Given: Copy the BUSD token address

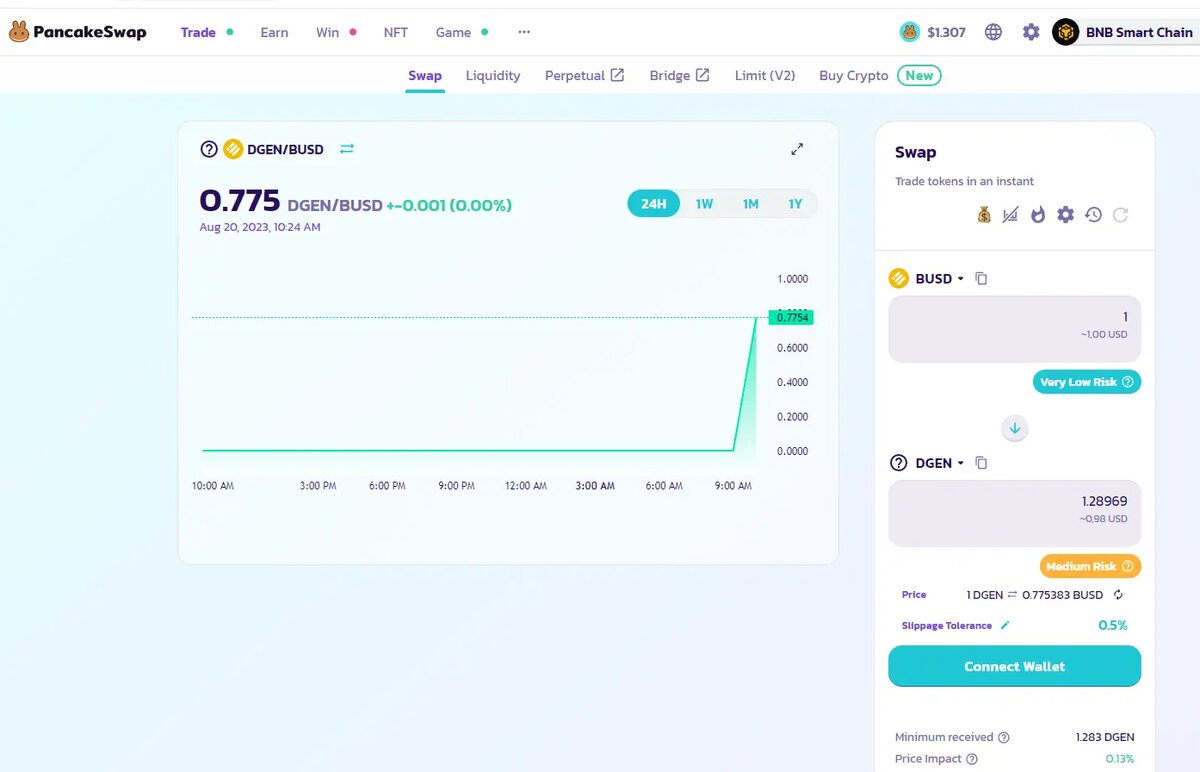Looking at the screenshot, I should pyautogui.click(x=981, y=279).
